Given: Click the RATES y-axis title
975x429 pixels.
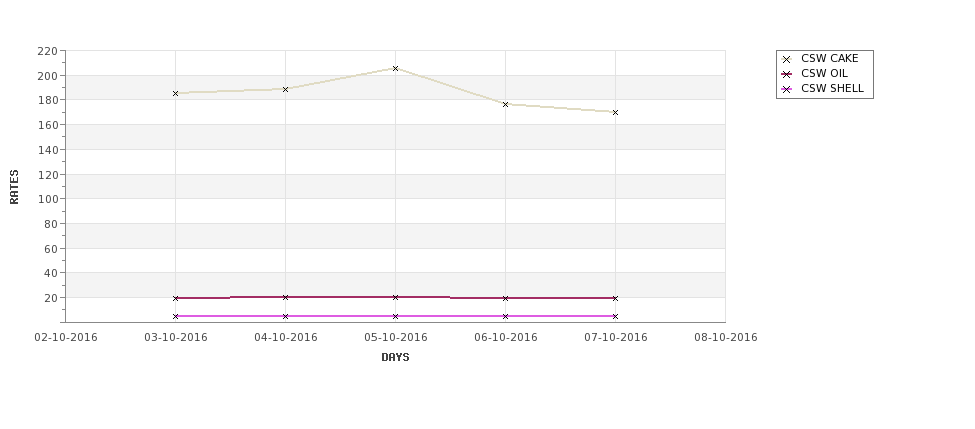Looking at the screenshot, I should [14, 186].
